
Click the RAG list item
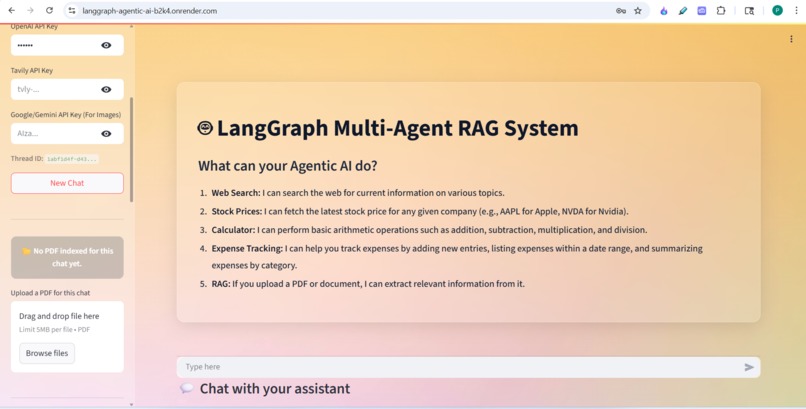pyautogui.click(x=368, y=284)
